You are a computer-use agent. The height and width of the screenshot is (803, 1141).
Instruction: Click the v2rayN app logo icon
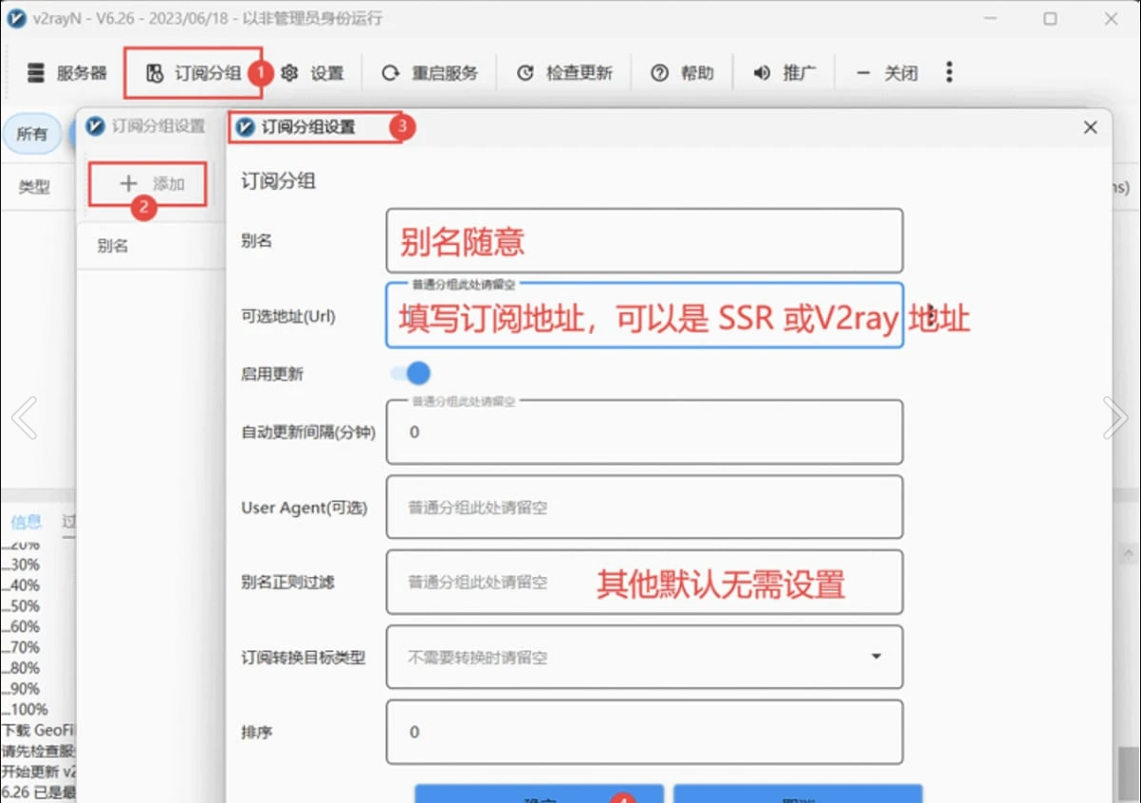pos(16,18)
